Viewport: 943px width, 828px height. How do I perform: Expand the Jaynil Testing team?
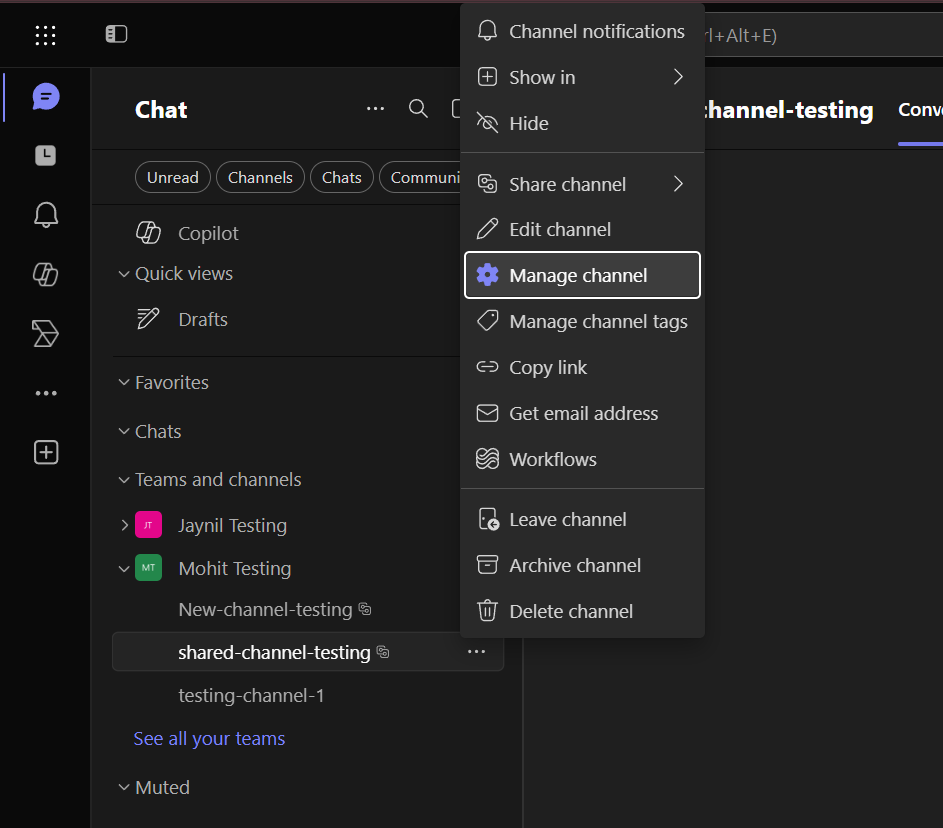(x=124, y=525)
